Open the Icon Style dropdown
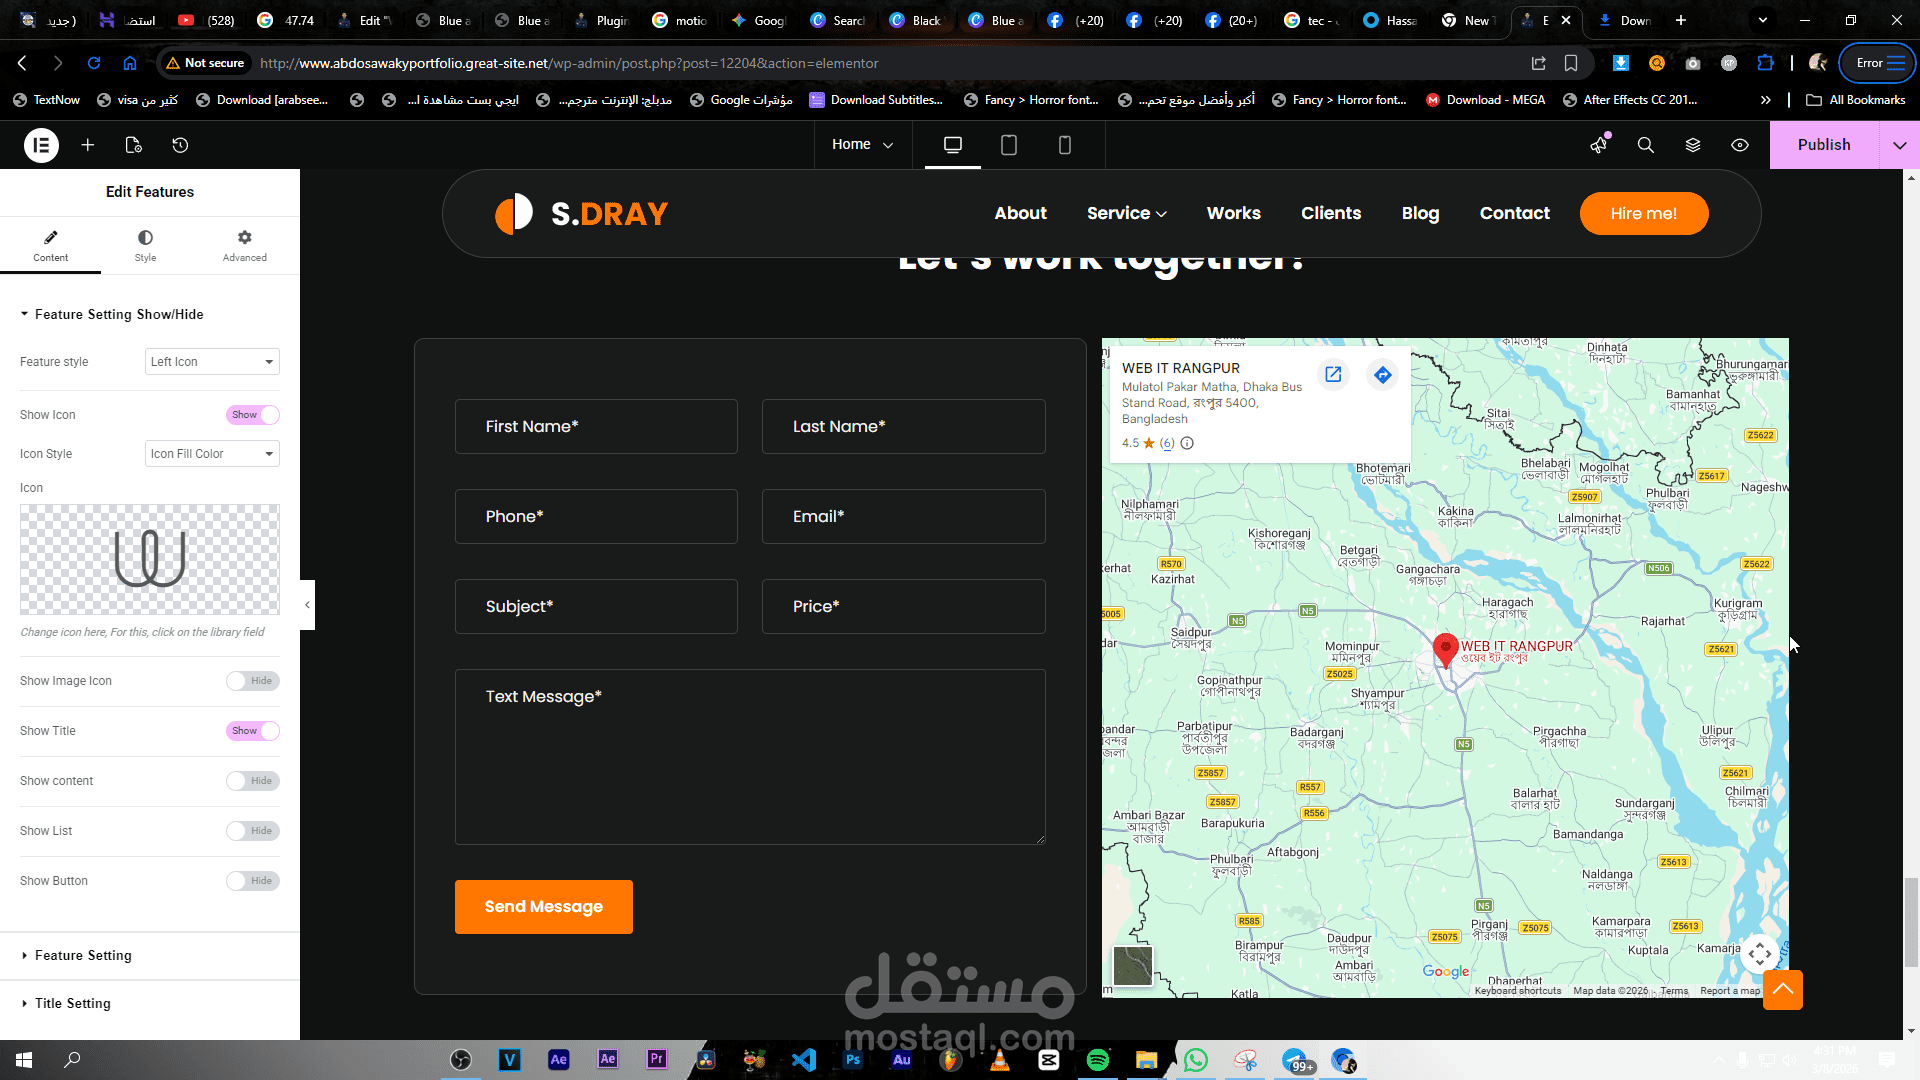 [x=212, y=454]
